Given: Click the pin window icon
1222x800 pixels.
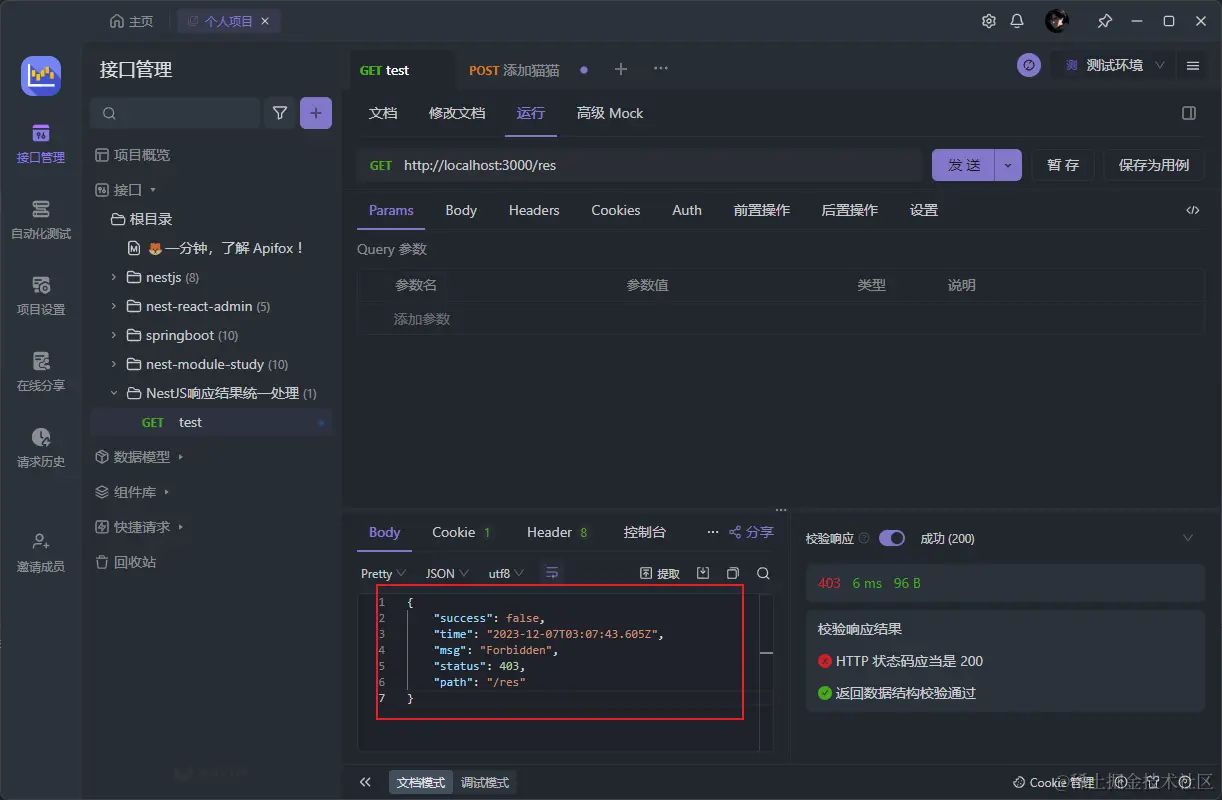Looking at the screenshot, I should 1105,21.
